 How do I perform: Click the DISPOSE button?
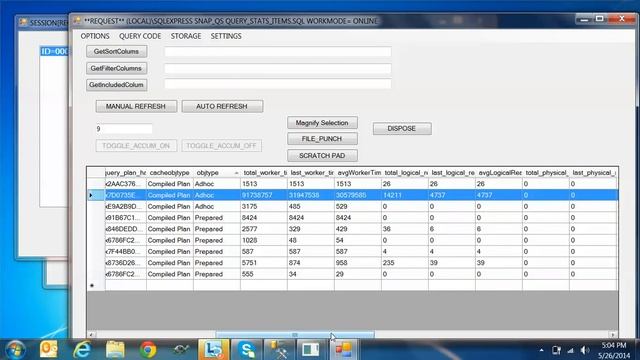coord(402,128)
